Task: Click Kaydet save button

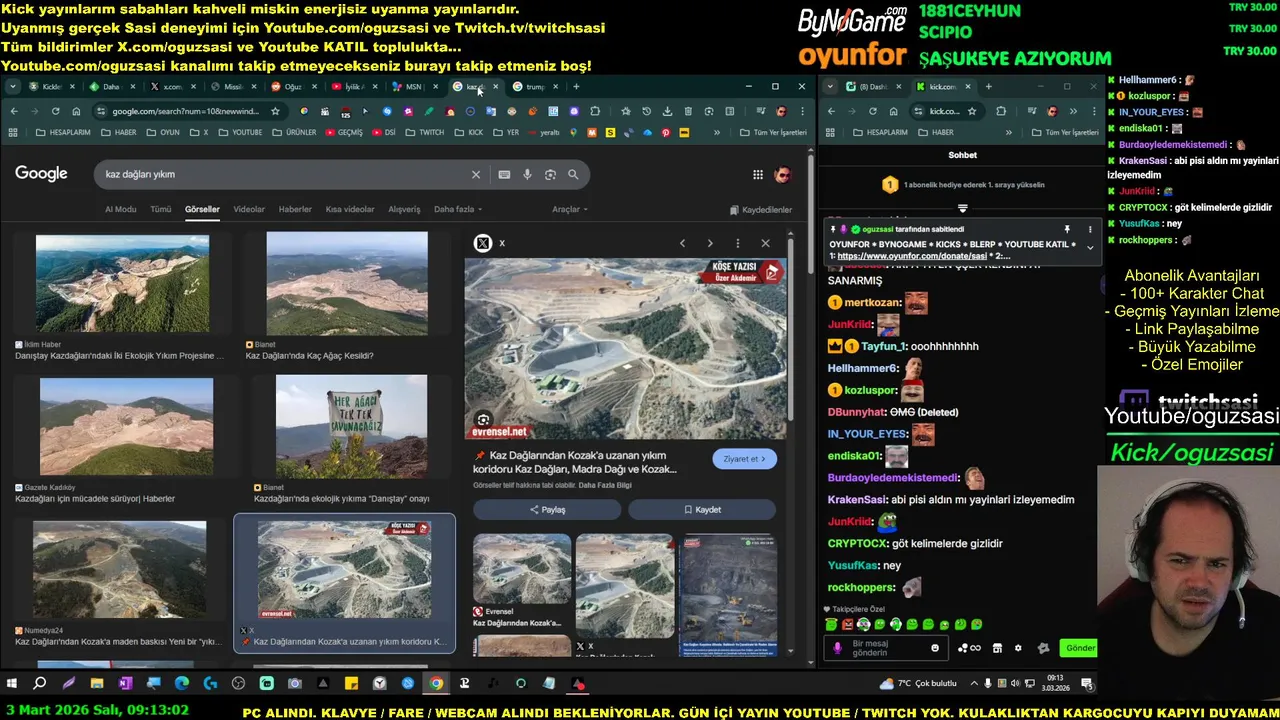Action: pyautogui.click(x=702, y=509)
